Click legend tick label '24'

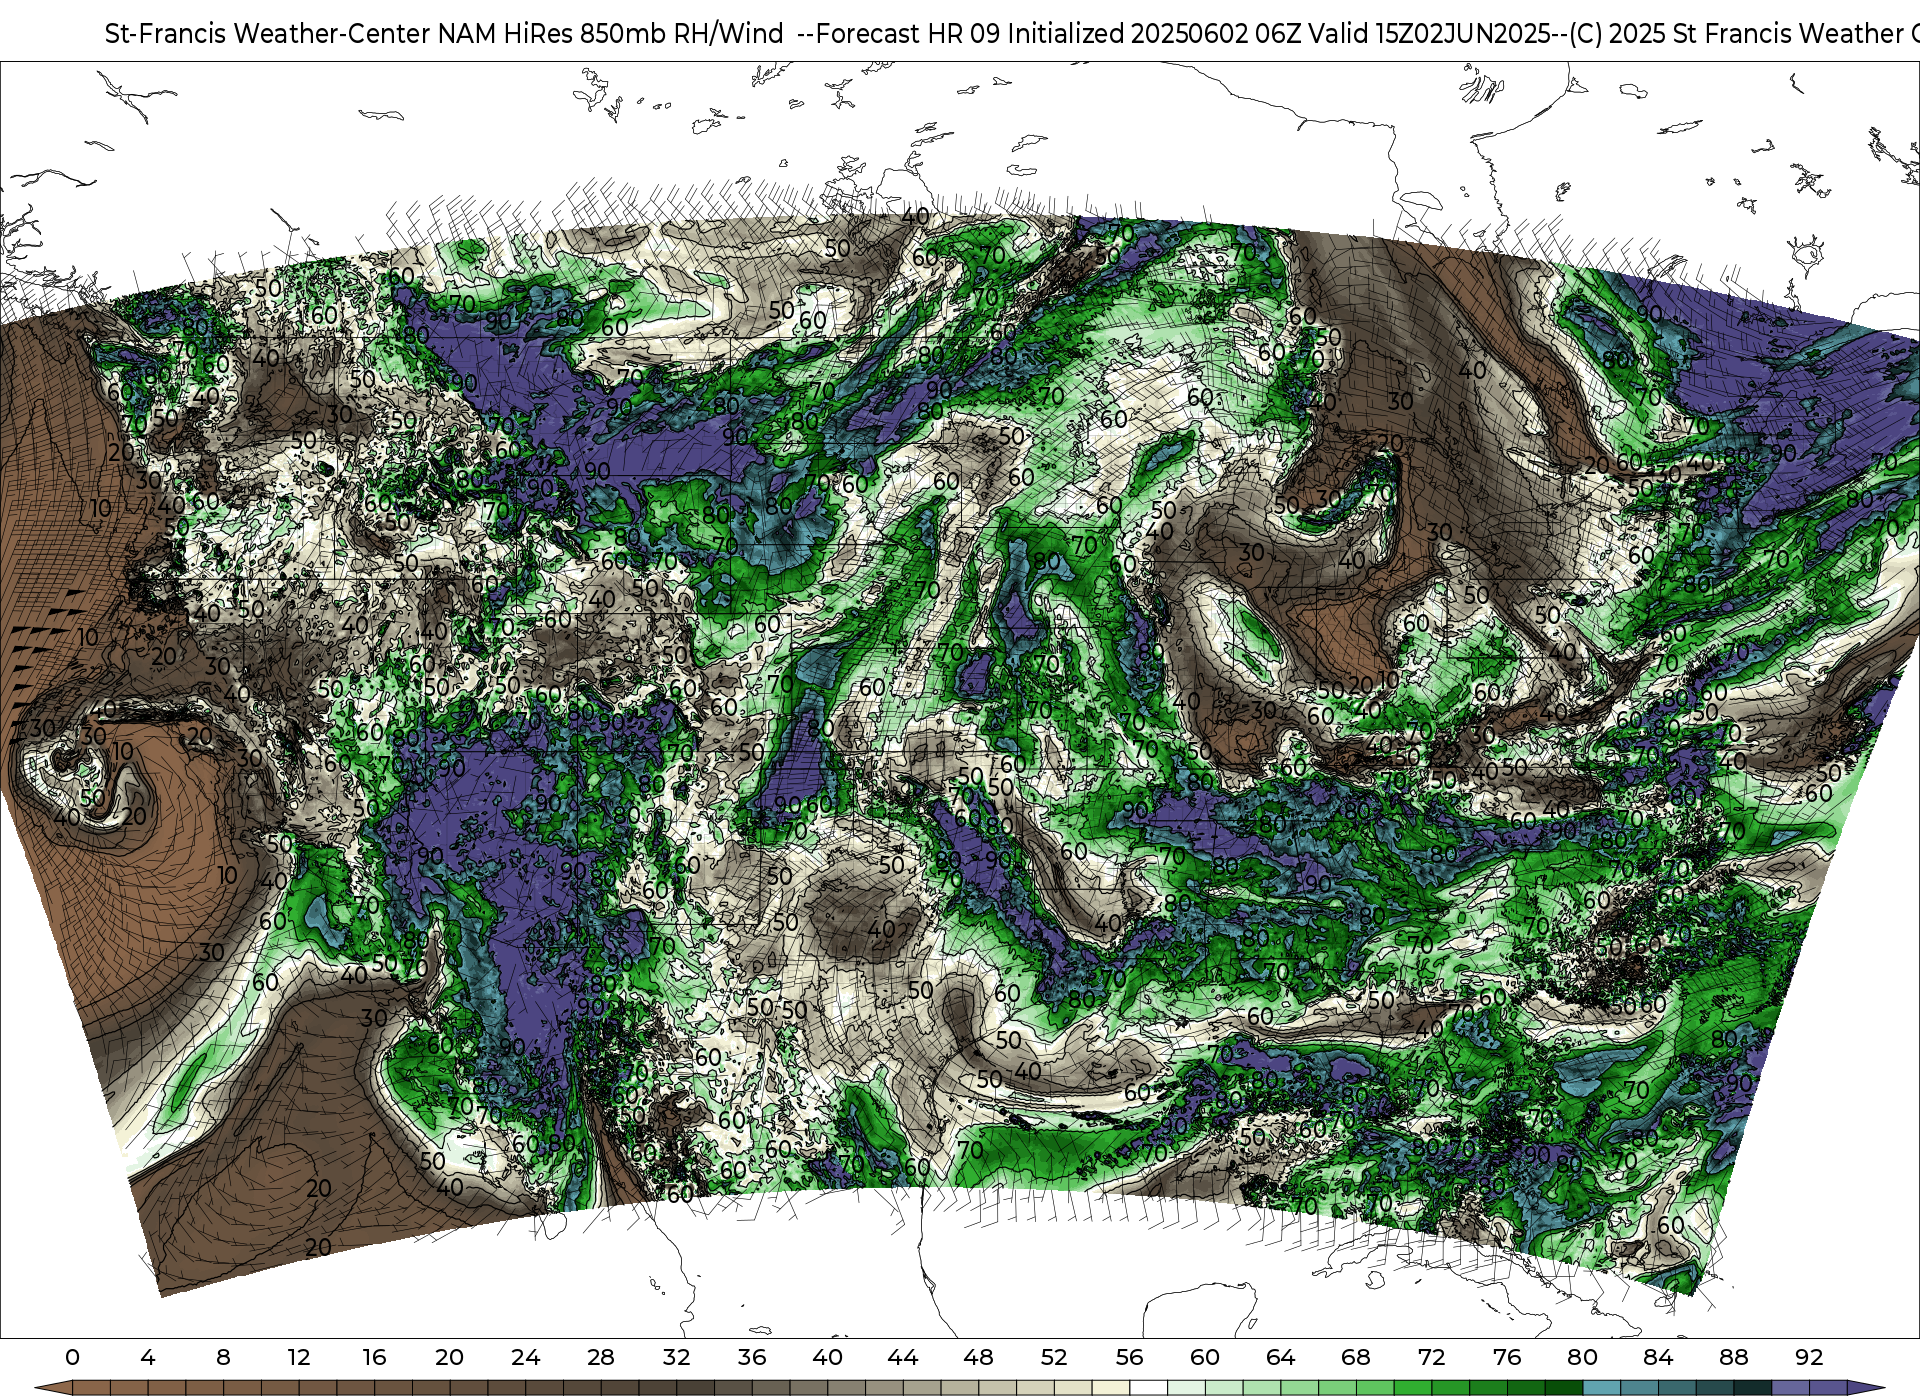click(525, 1358)
